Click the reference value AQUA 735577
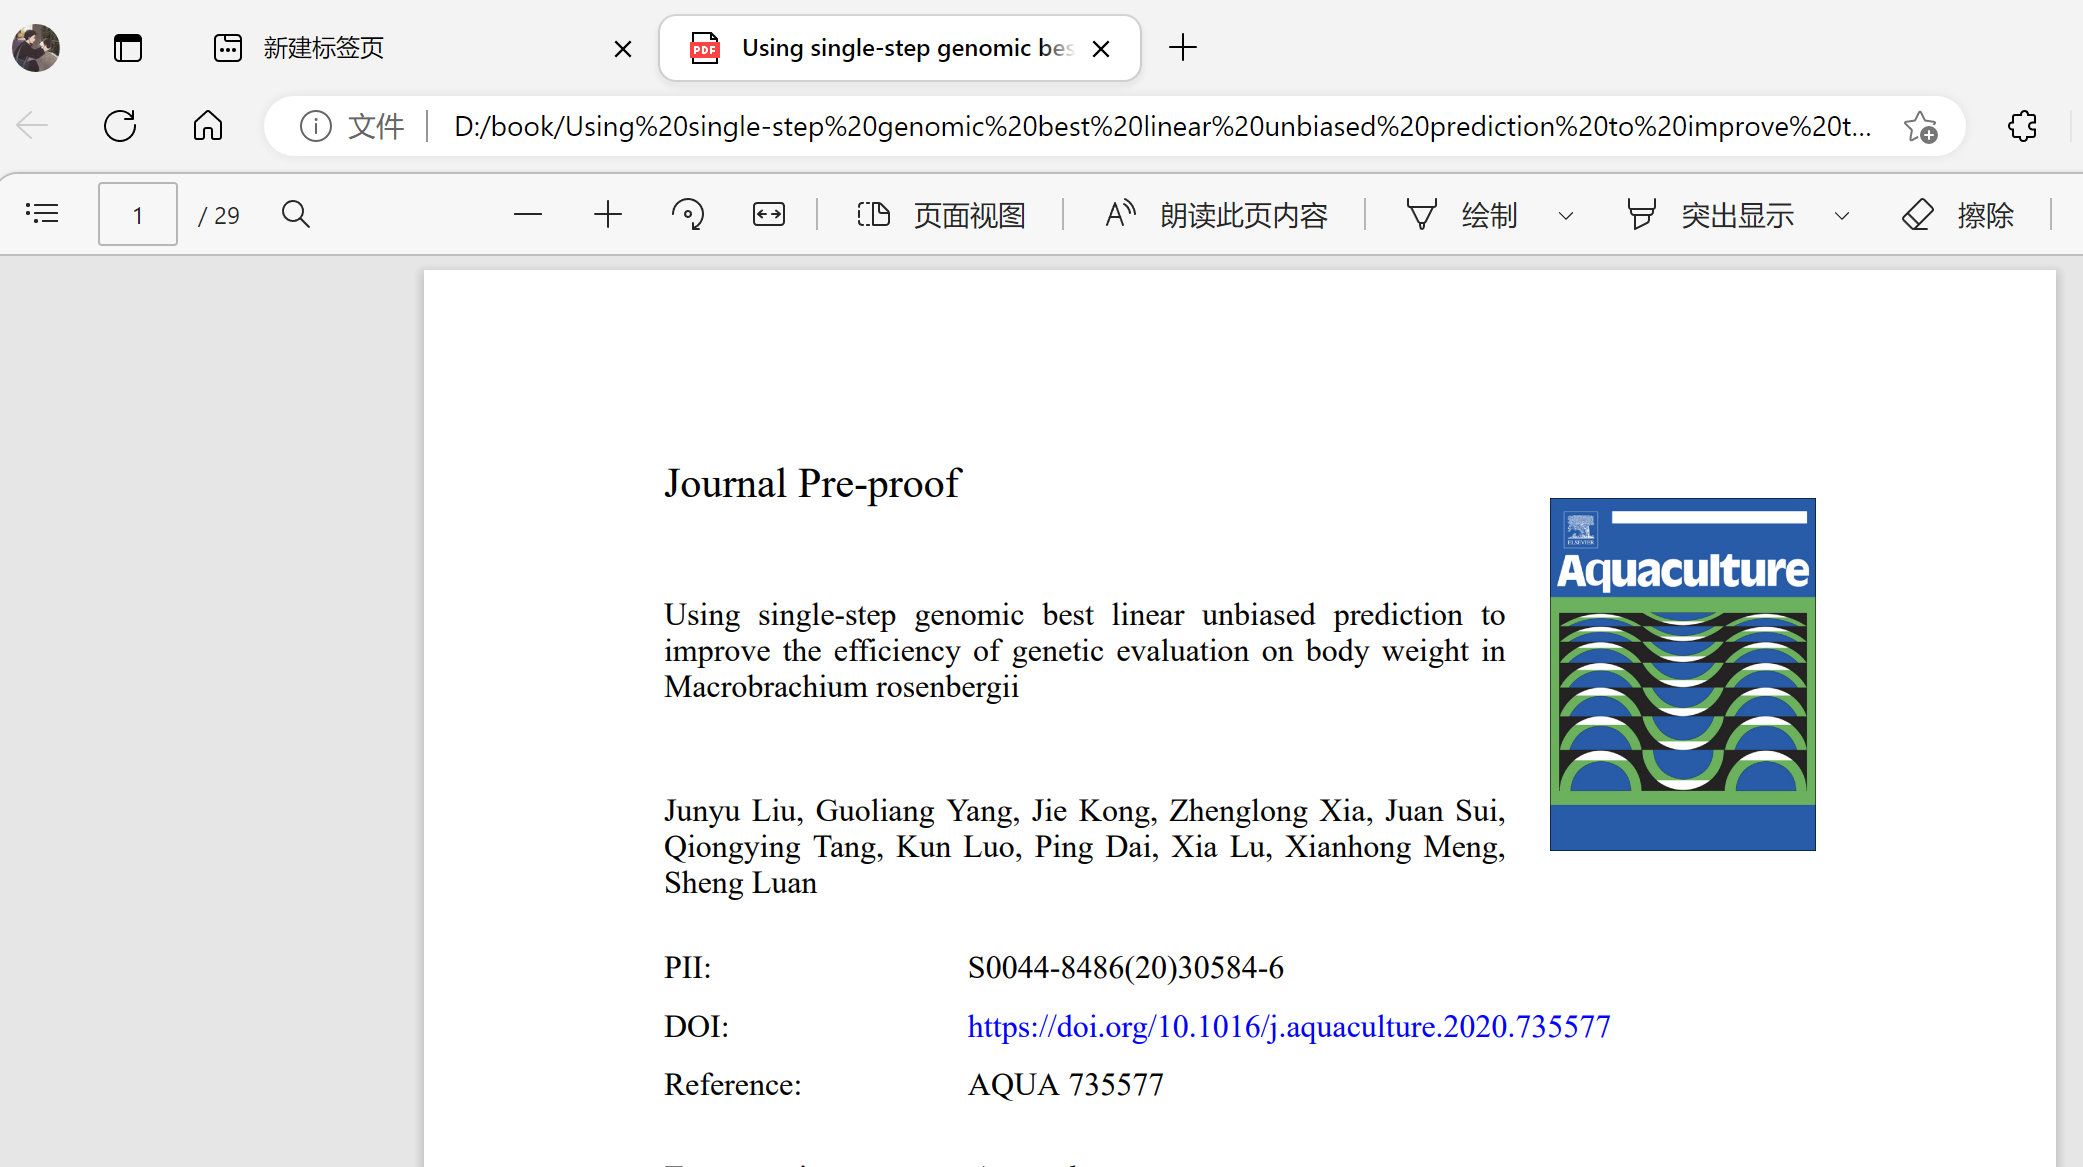 (1066, 1085)
